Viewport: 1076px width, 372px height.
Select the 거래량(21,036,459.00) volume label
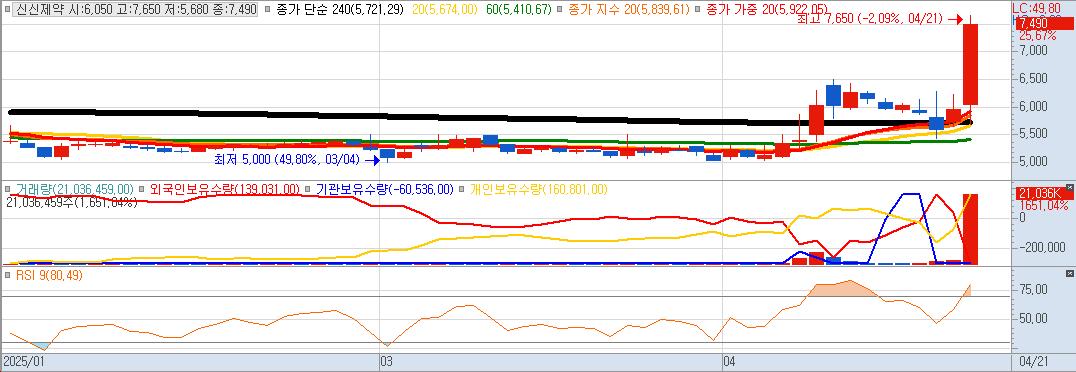coord(75,189)
